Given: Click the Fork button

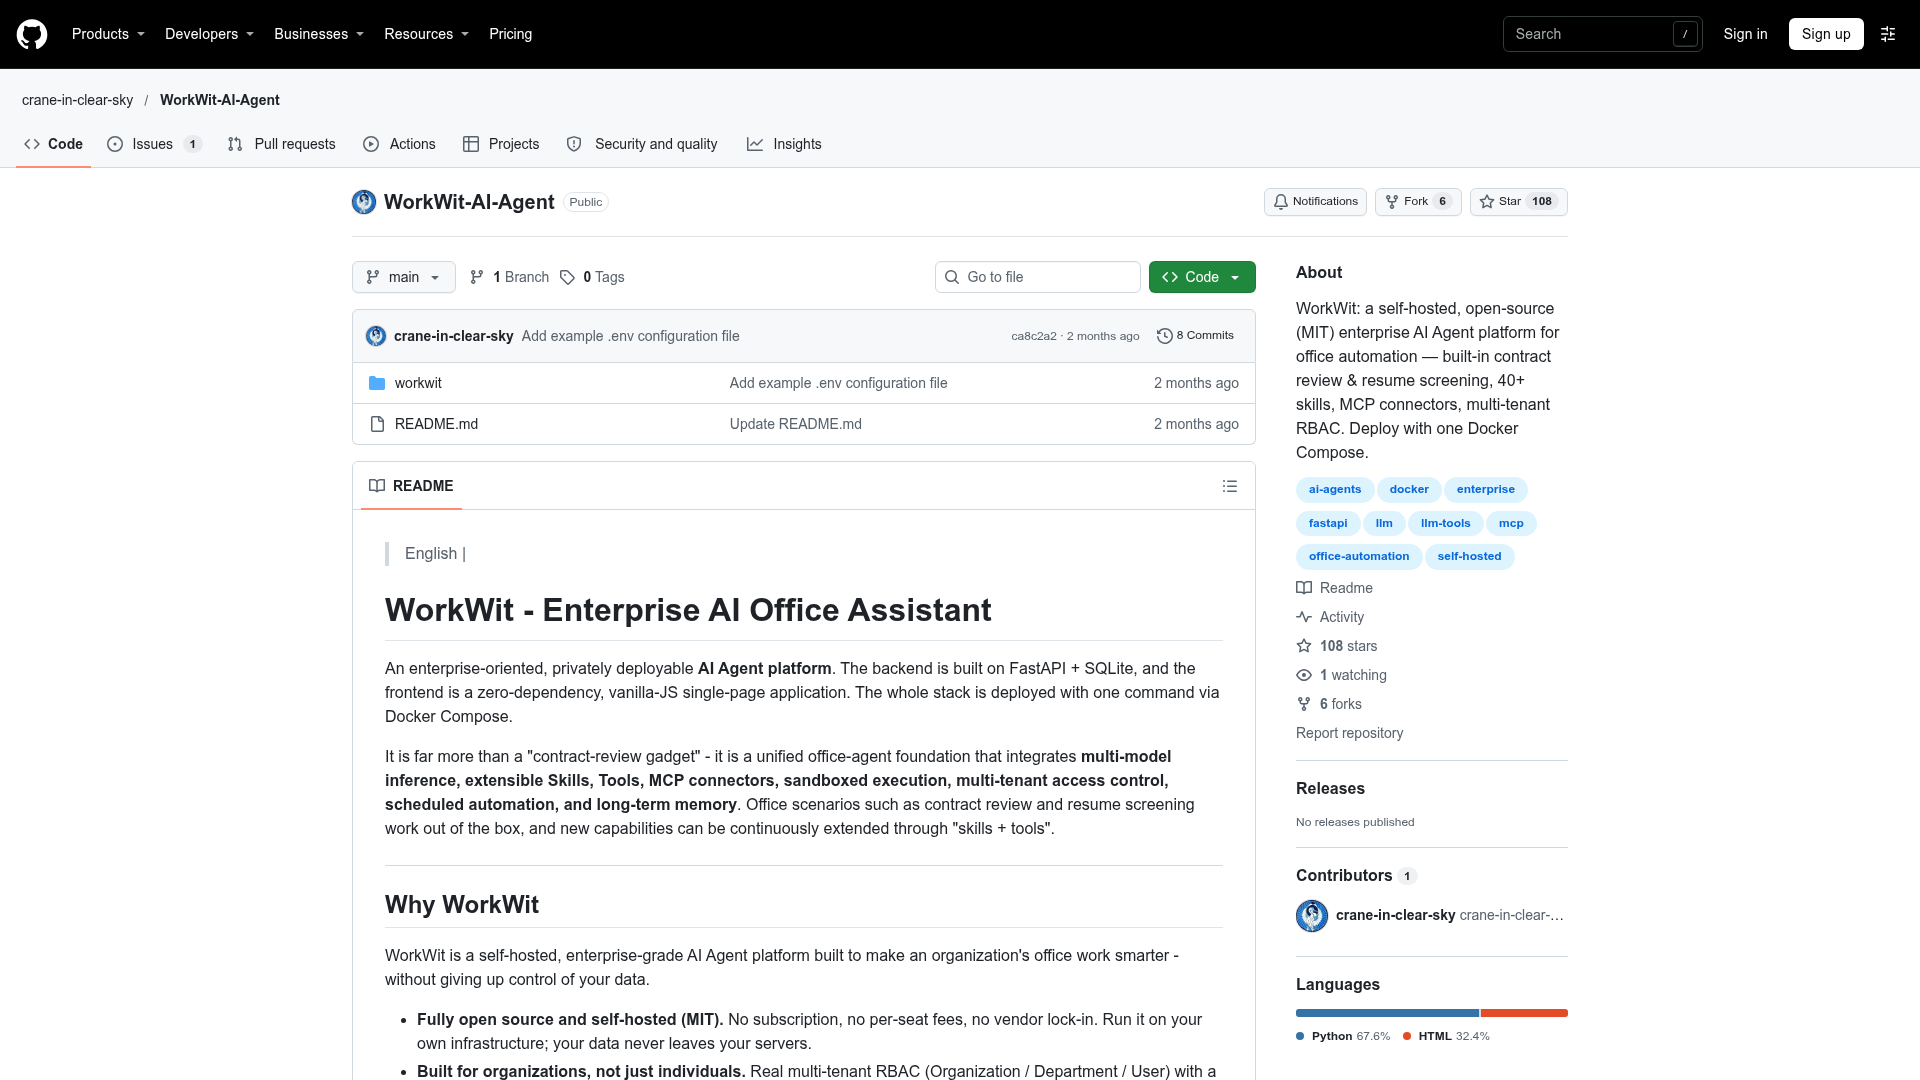Looking at the screenshot, I should coord(1418,202).
